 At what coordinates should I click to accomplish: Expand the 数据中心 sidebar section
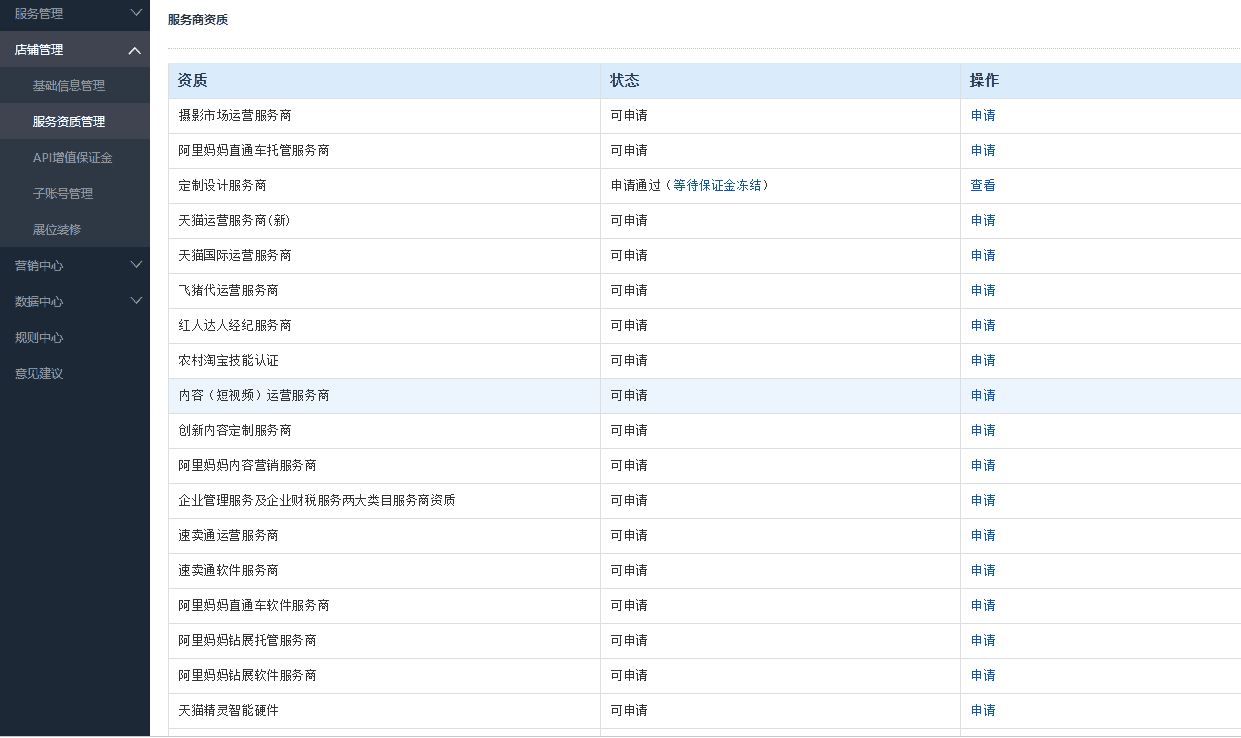(x=75, y=302)
